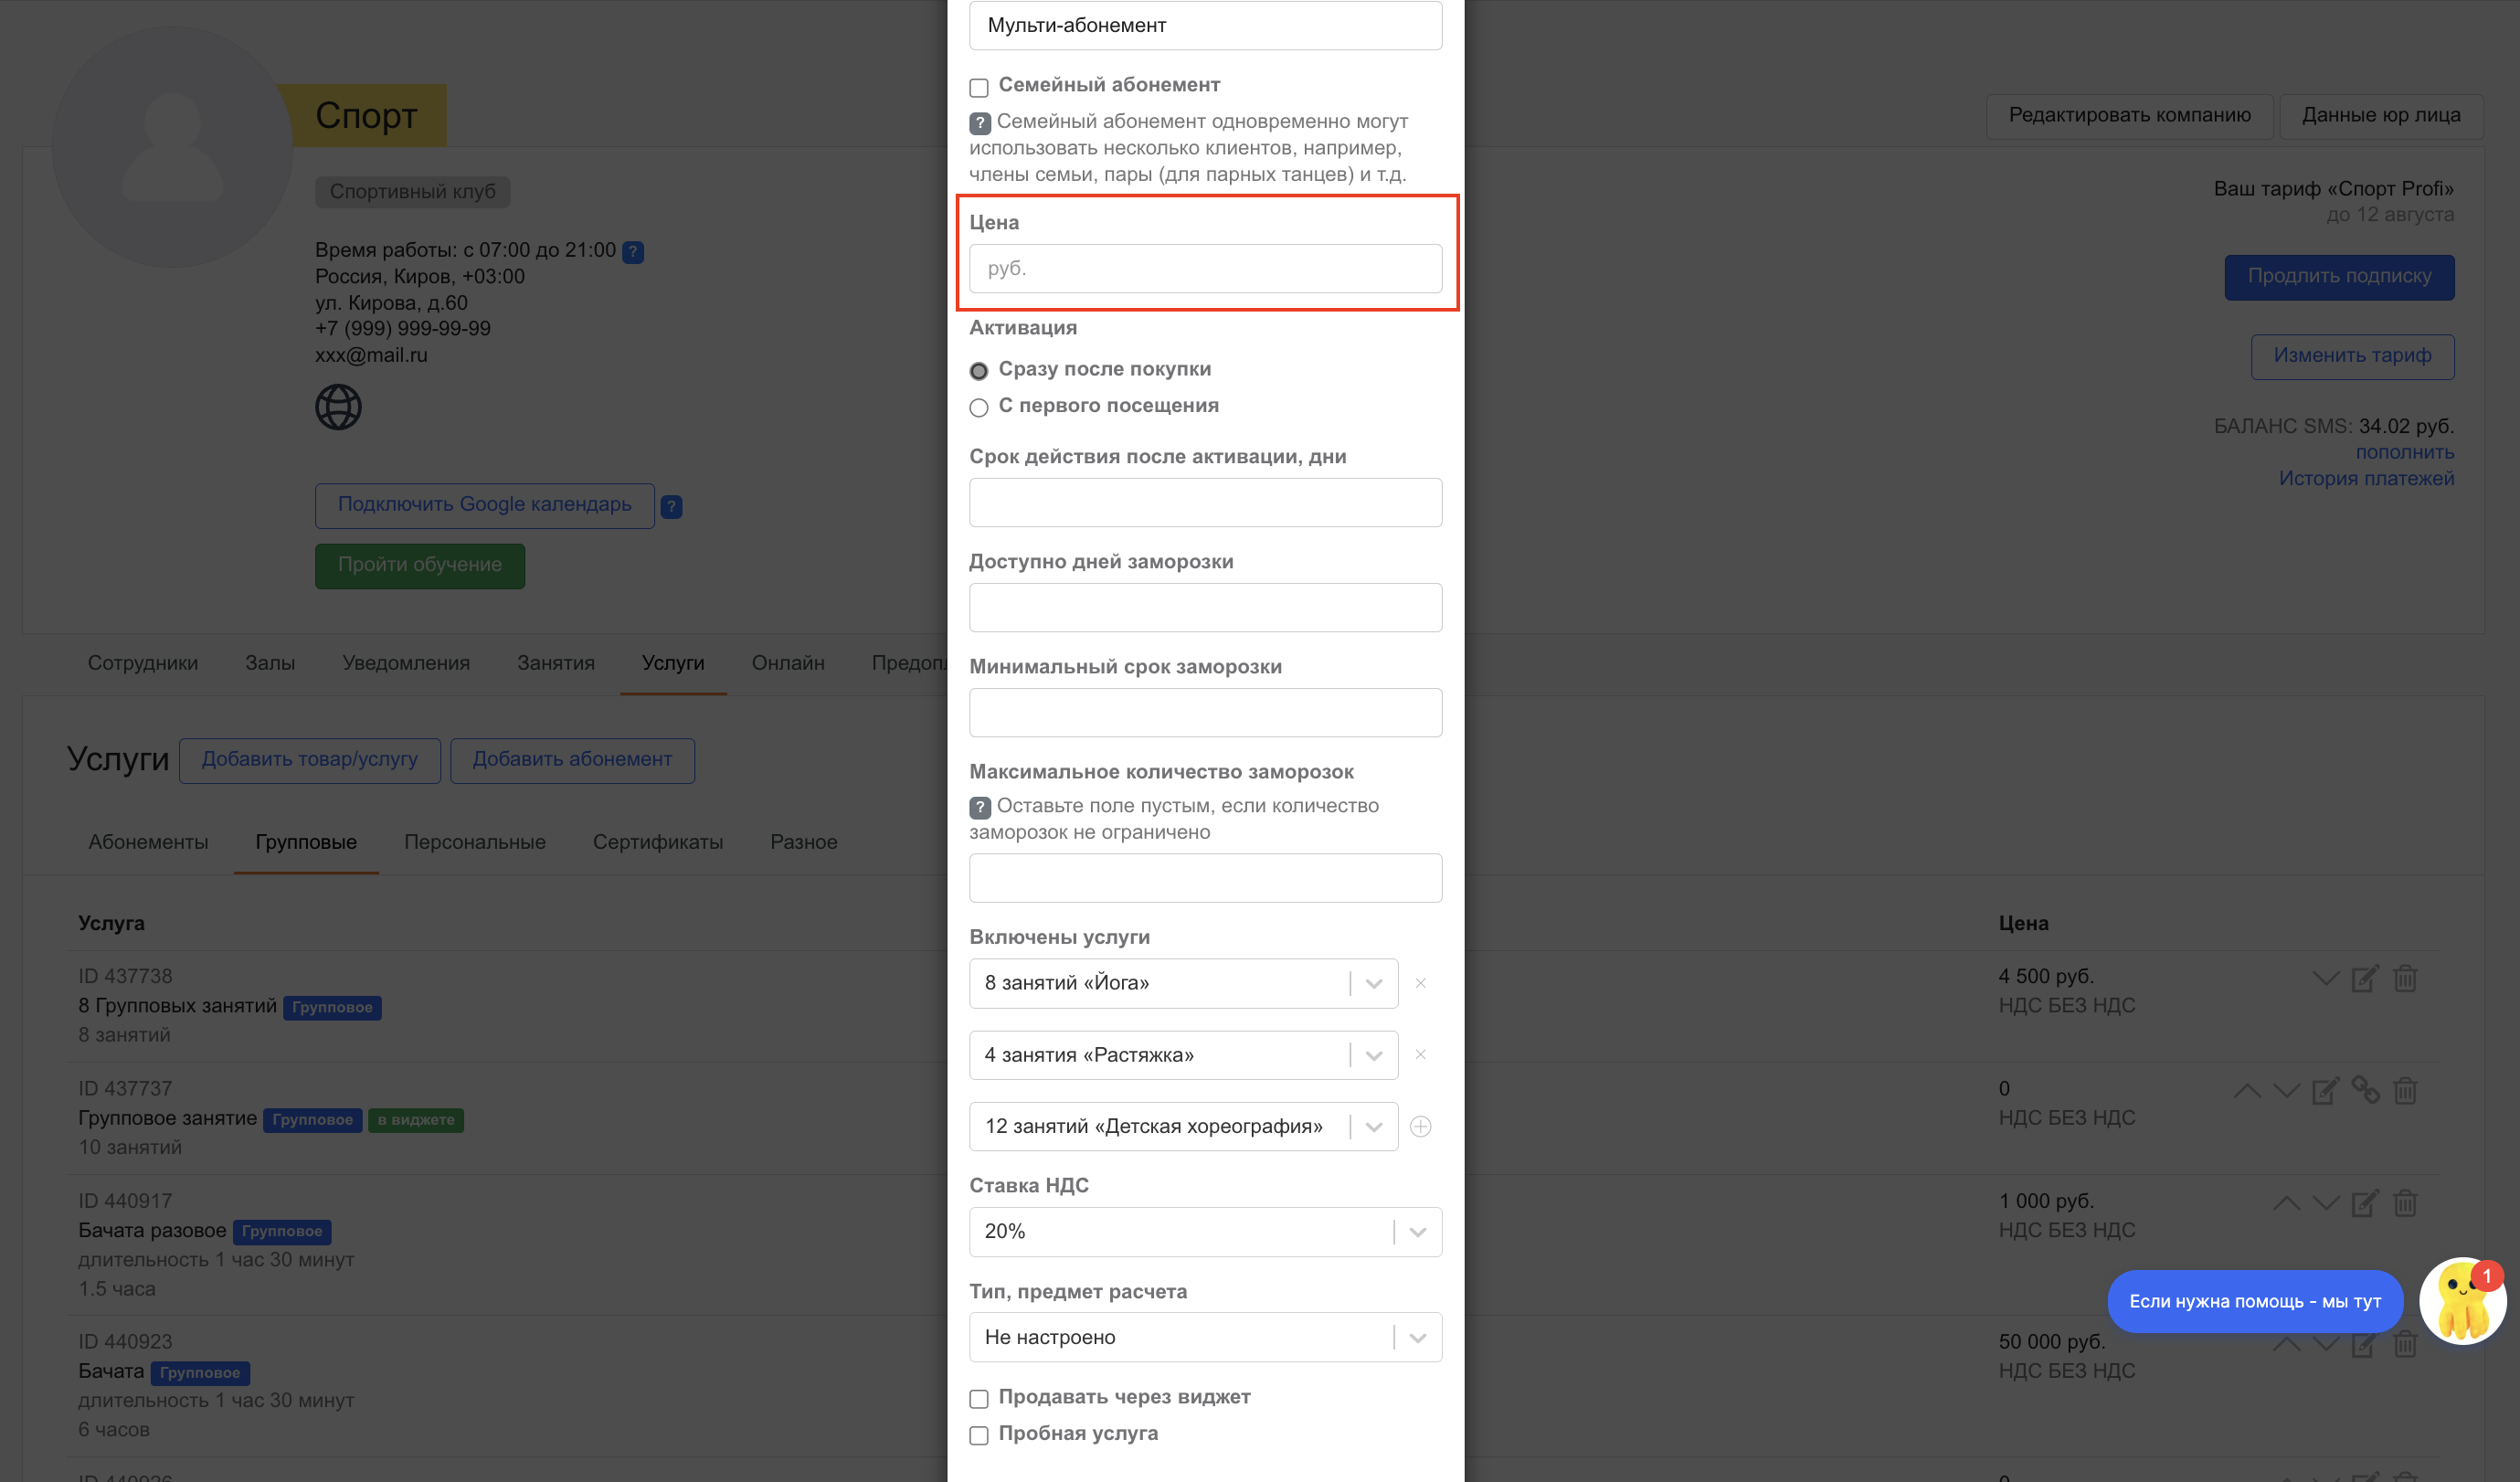The image size is (2520, 1482).
Task: Click the plus icon to add another service
Action: (x=1420, y=1127)
